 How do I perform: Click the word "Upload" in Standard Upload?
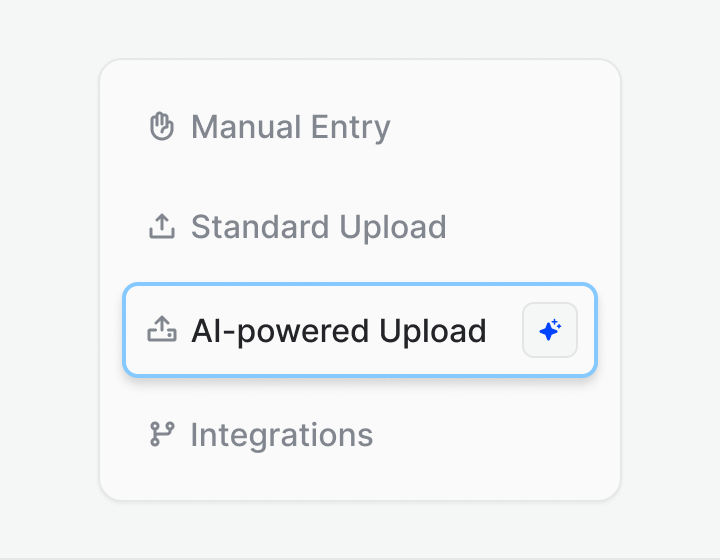pyautogui.click(x=393, y=228)
